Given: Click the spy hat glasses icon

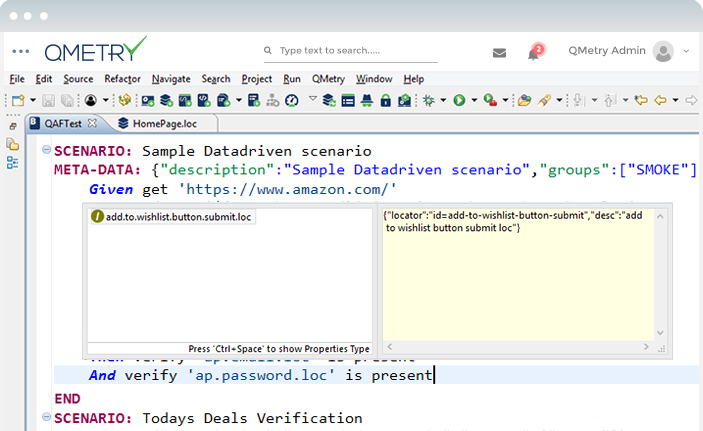Looking at the screenshot, I should pos(367,100).
